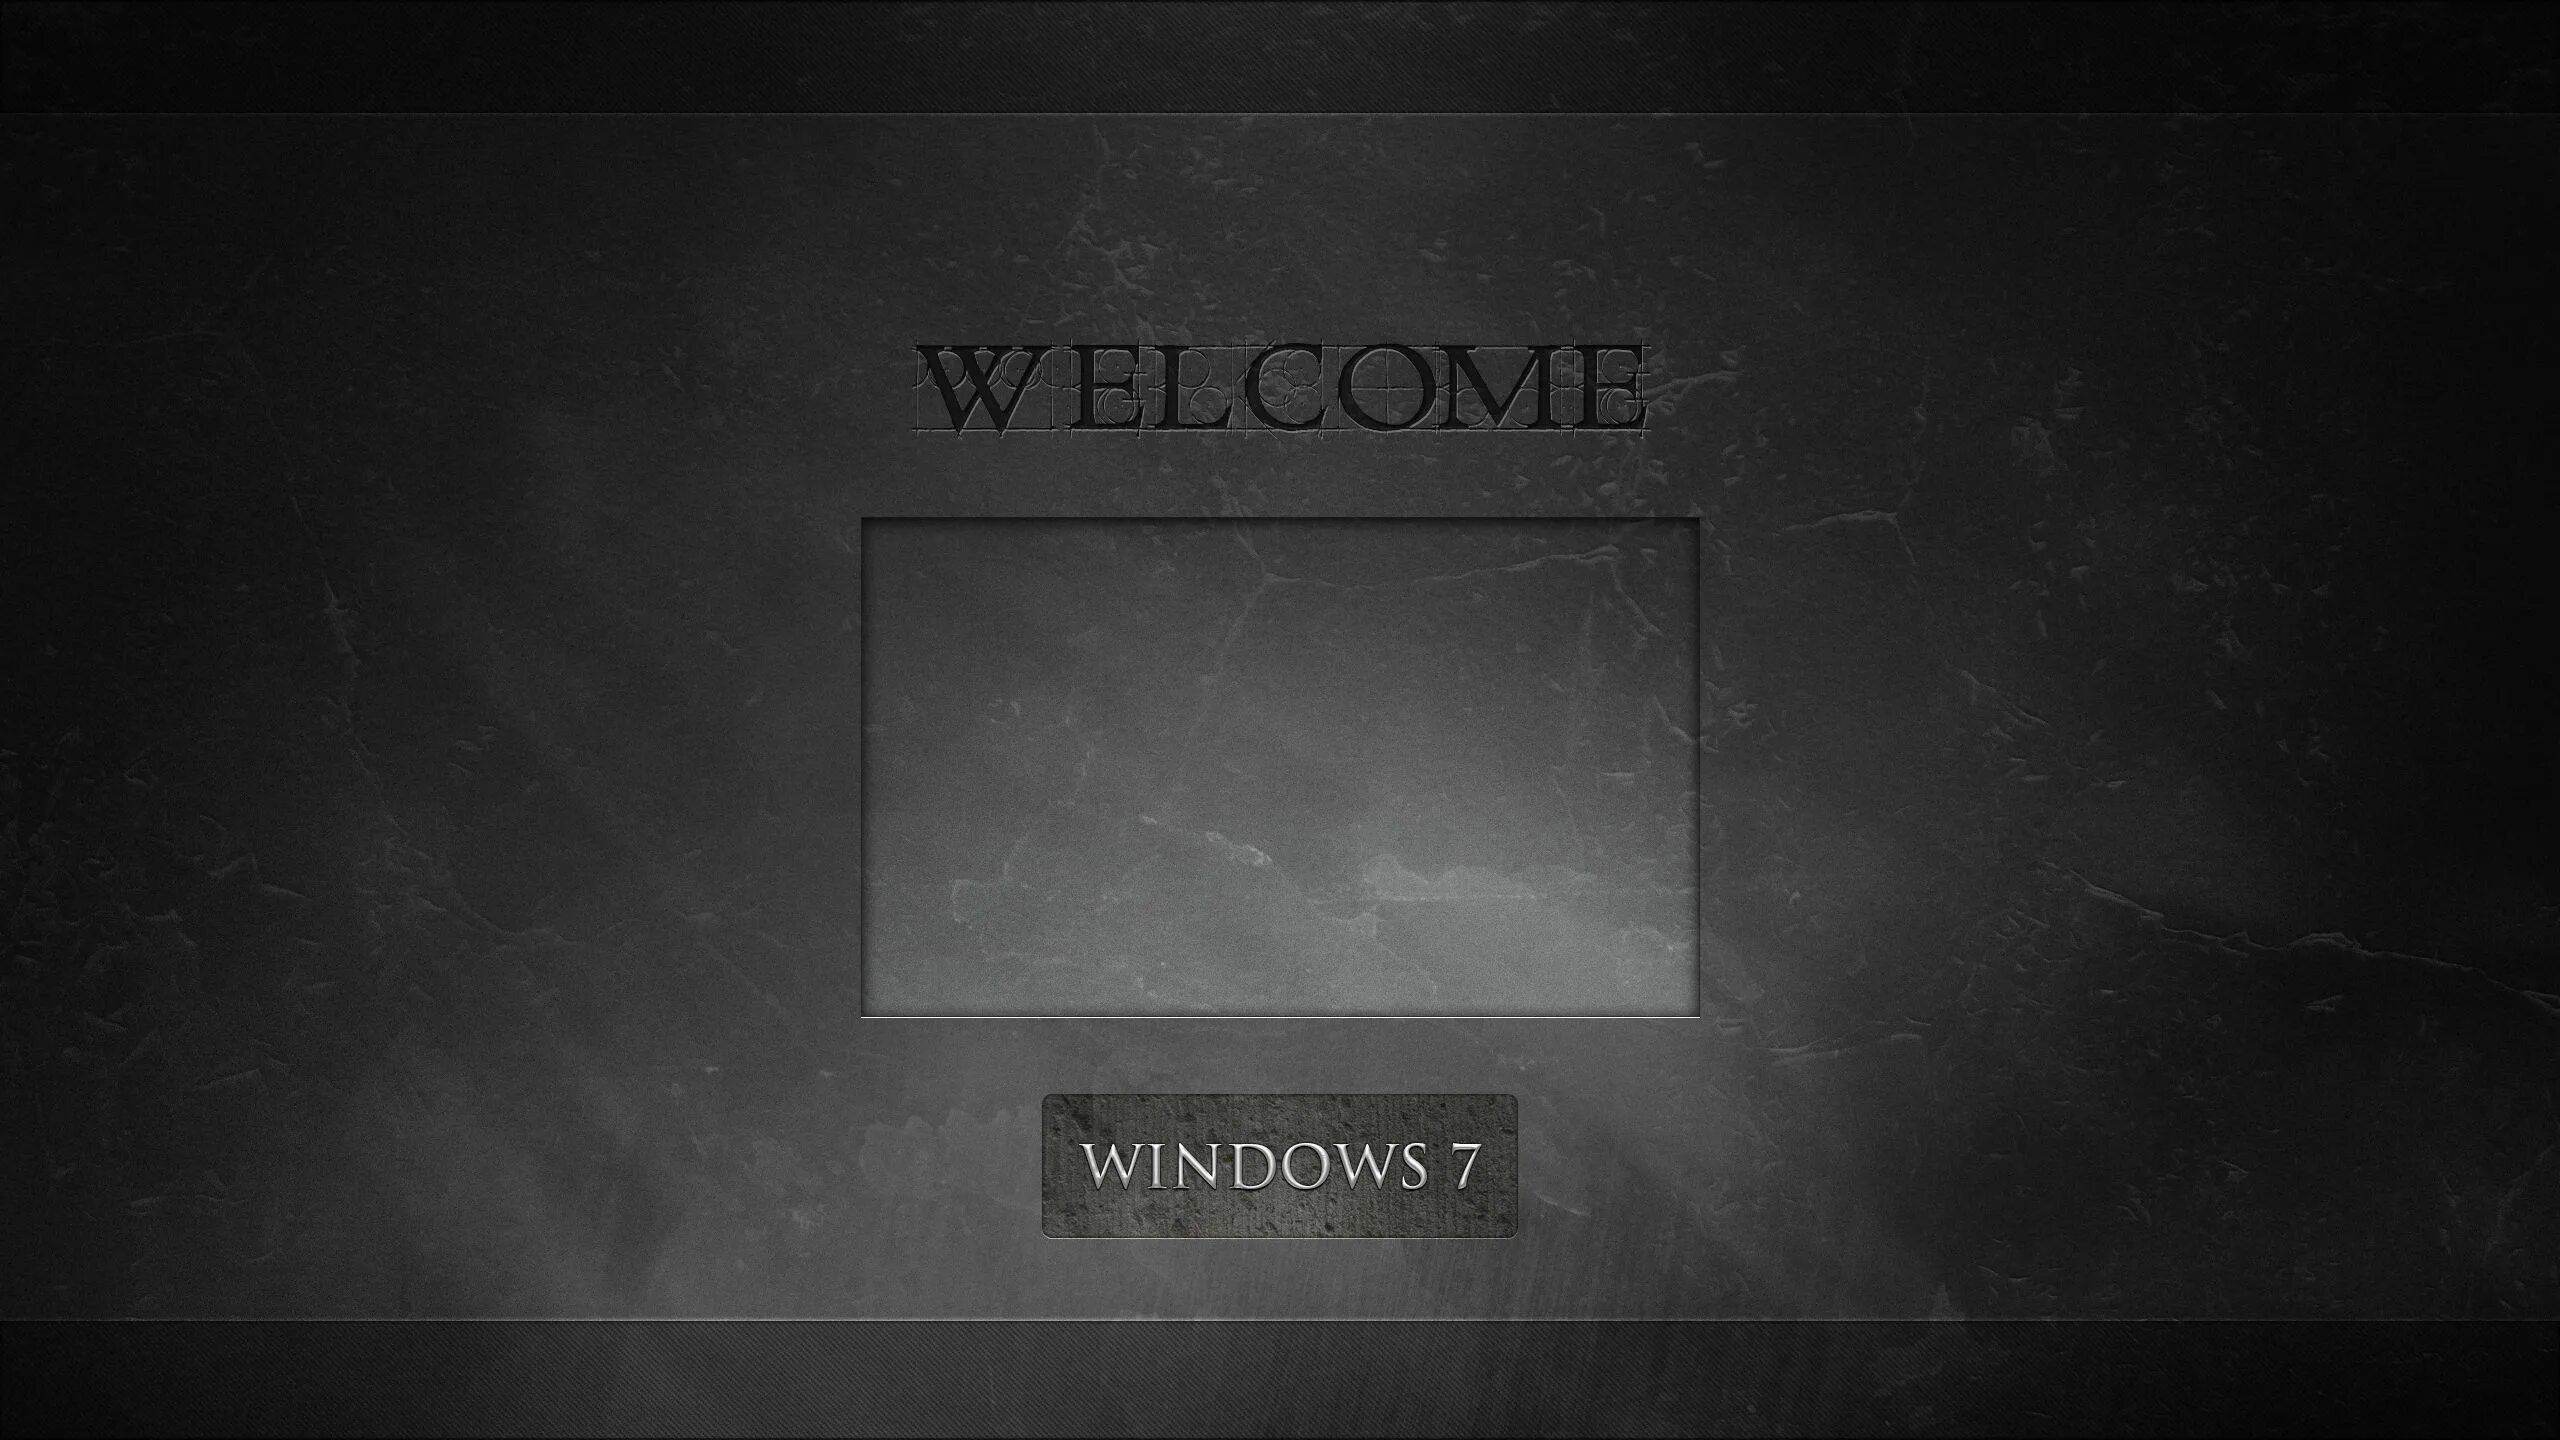Click the WELCOME title text
2560x1440 pixels.
pos(1278,383)
